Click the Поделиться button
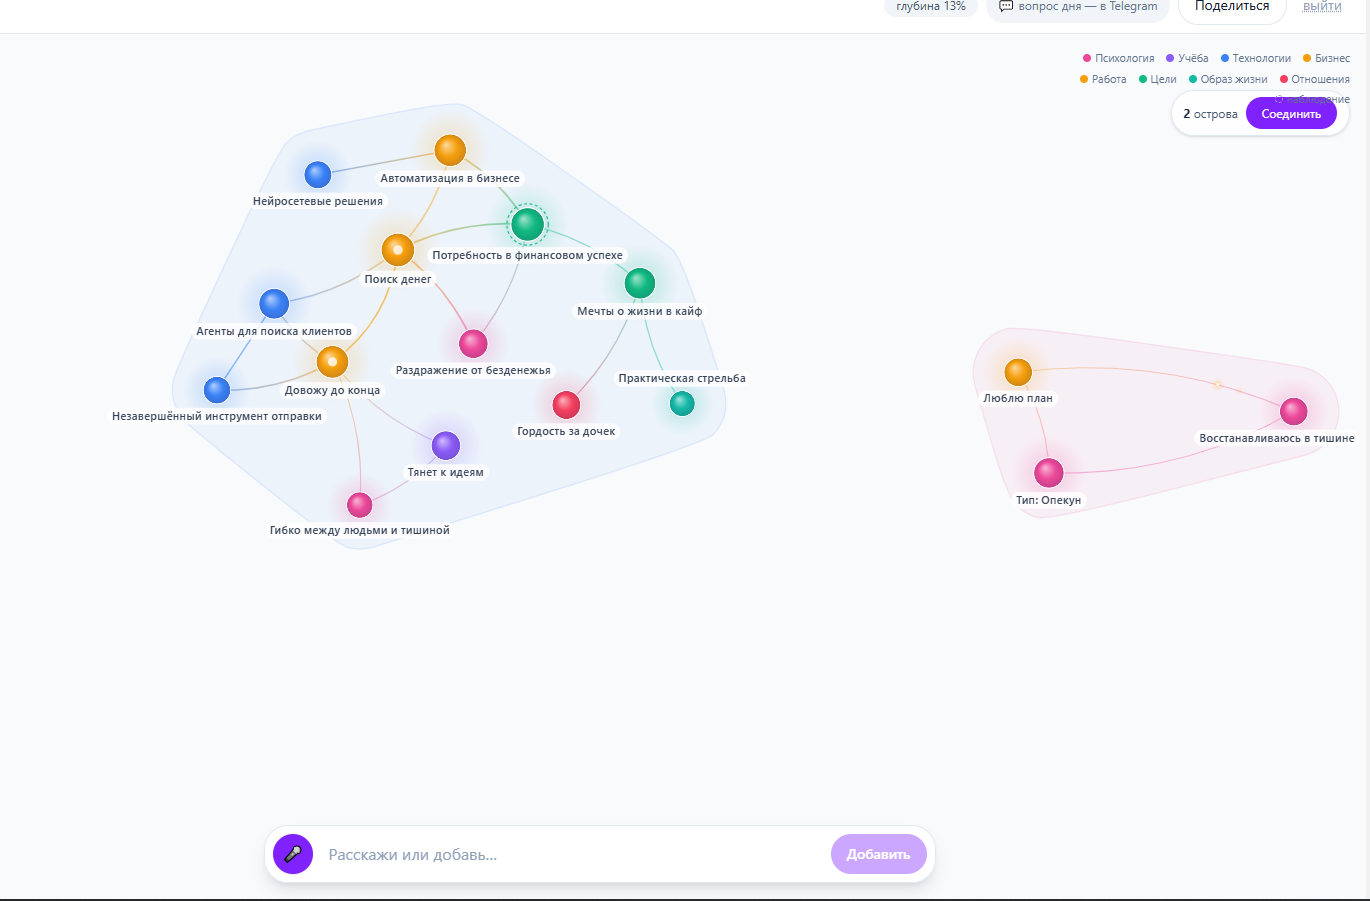The image size is (1370, 901). pyautogui.click(x=1232, y=7)
